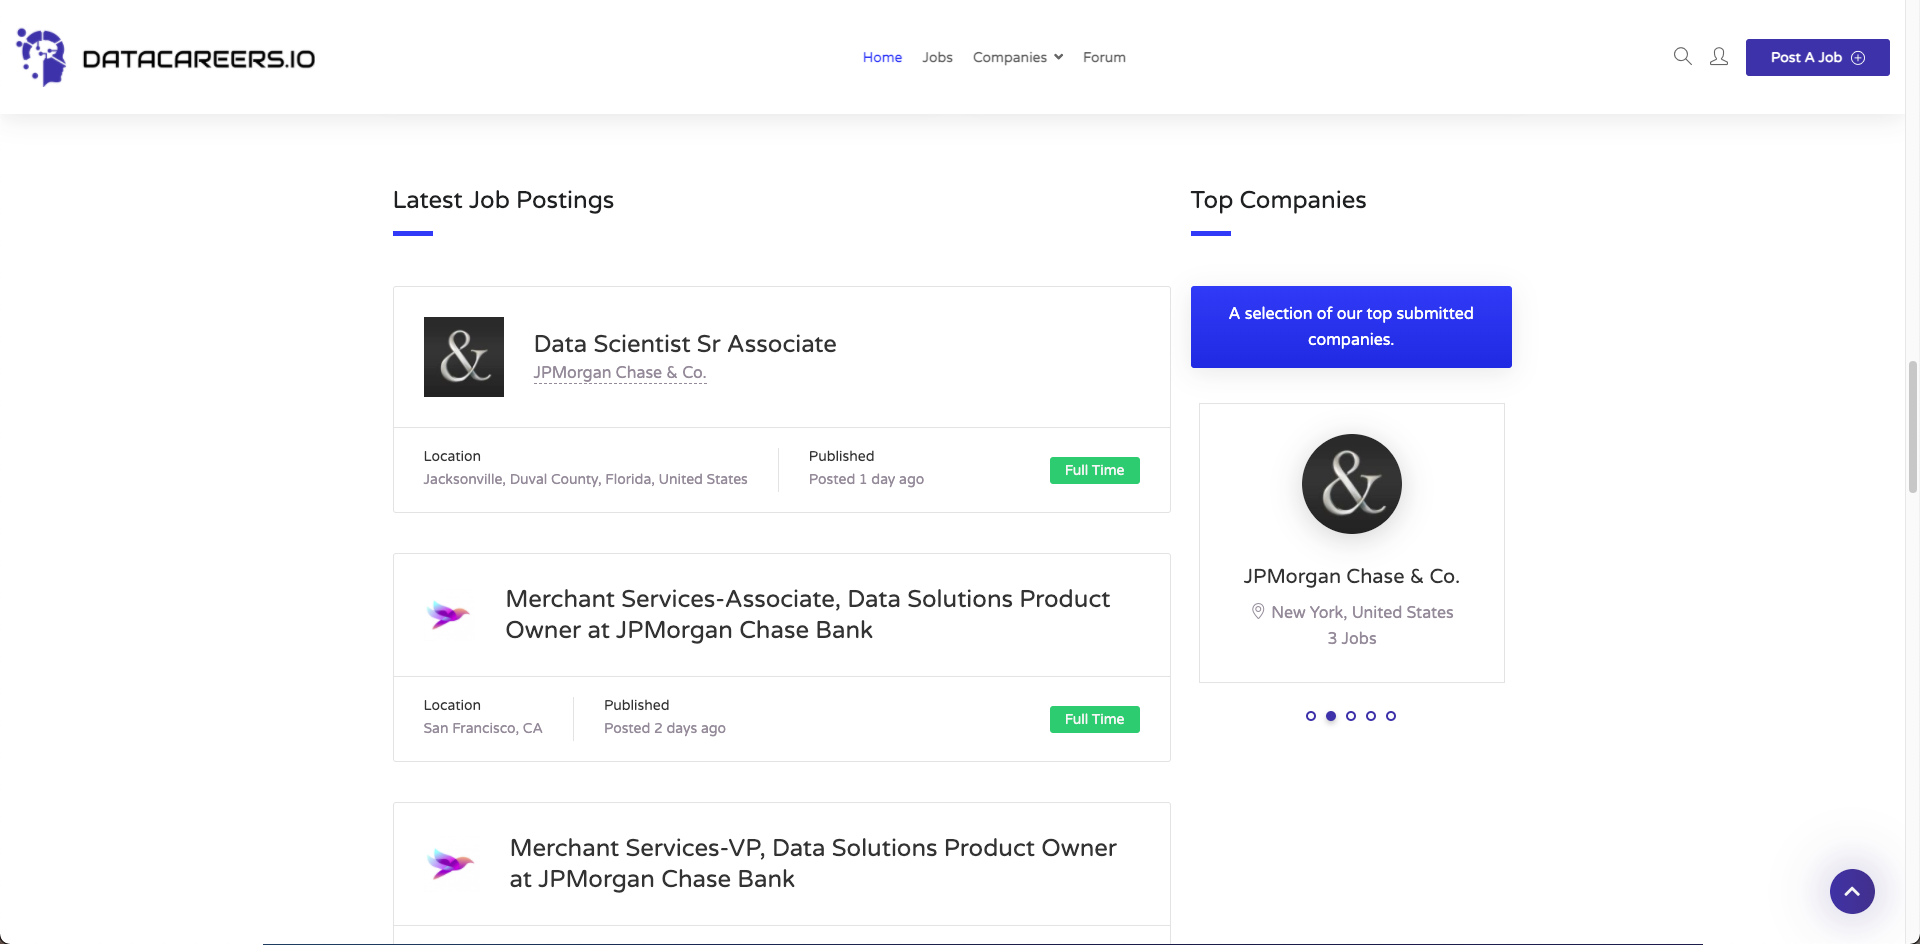The height and width of the screenshot is (945, 1920).
Task: Click the DataCareers.io logo
Action: [x=163, y=57]
